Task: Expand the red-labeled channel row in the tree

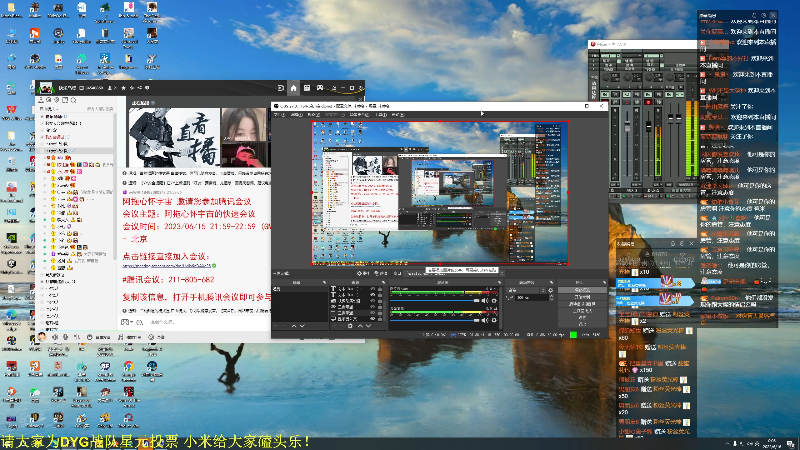Action: [42, 137]
